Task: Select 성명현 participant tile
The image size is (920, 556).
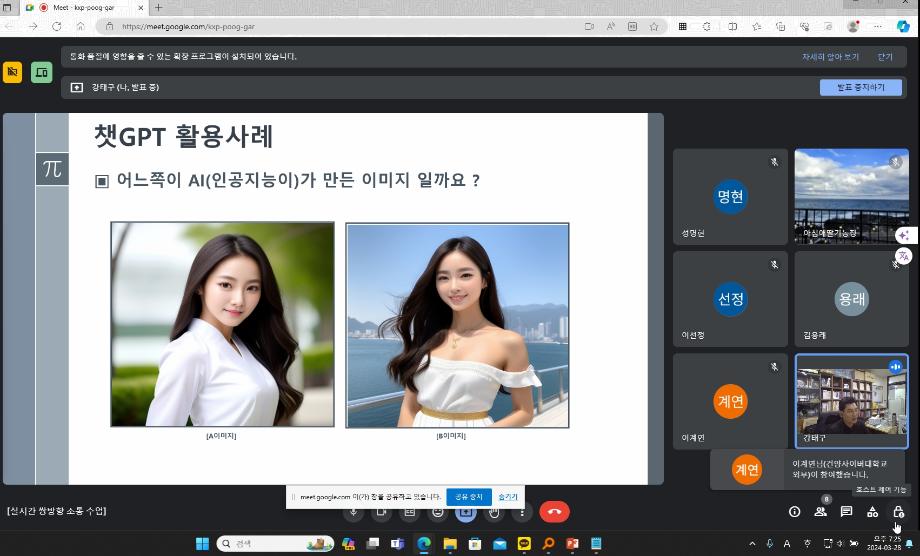Action: tap(730, 196)
